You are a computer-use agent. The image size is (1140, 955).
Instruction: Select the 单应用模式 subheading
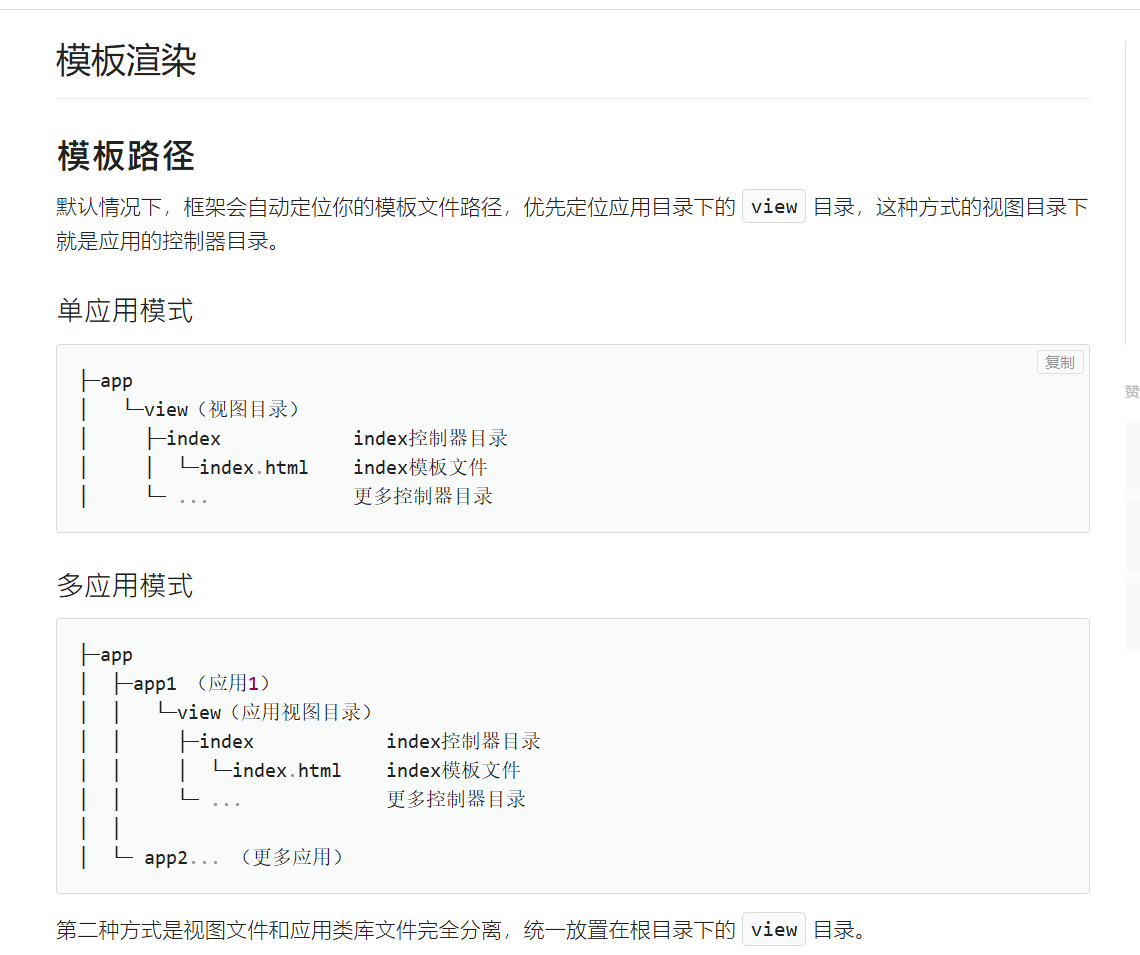coord(125,310)
